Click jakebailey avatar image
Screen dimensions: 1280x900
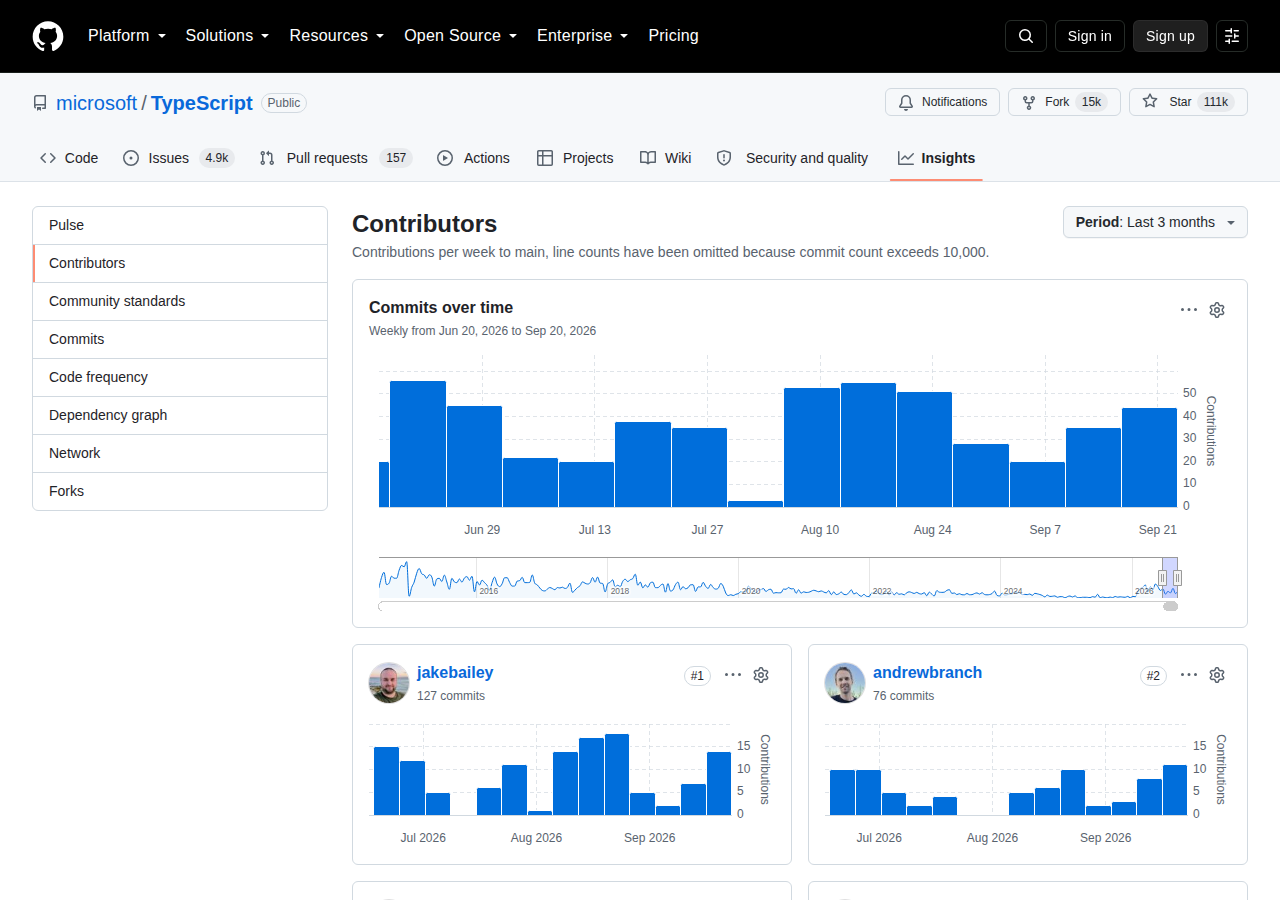(389, 683)
